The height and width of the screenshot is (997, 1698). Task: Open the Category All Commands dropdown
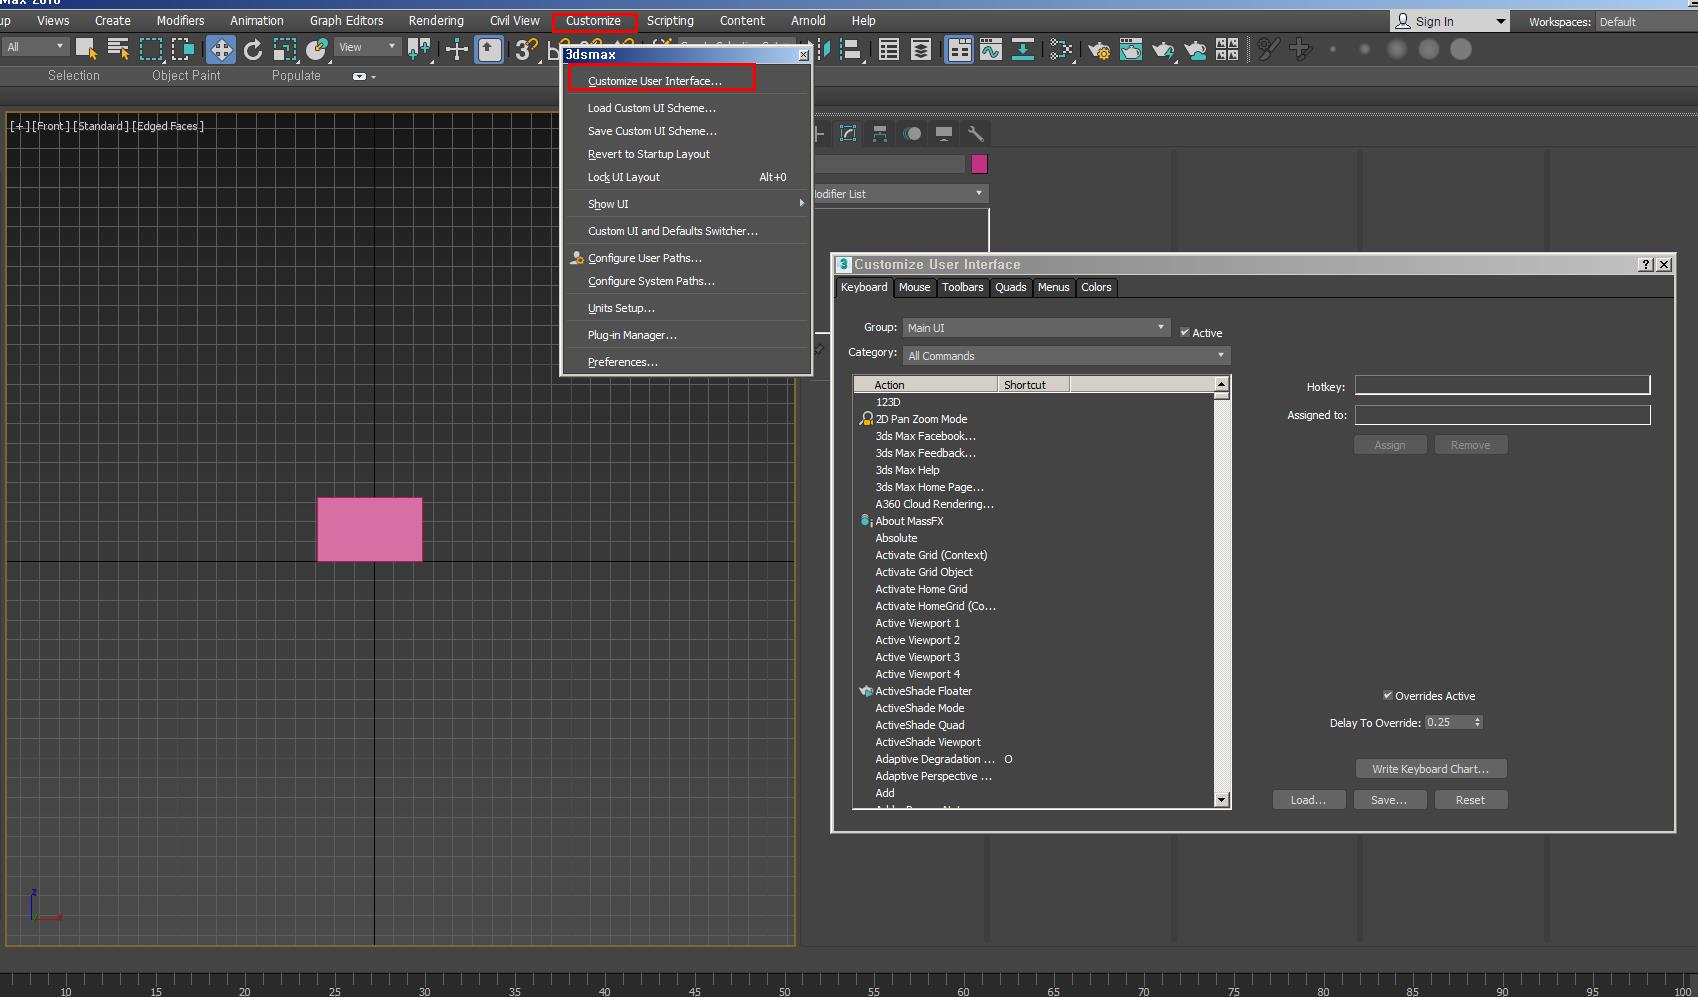click(1067, 356)
